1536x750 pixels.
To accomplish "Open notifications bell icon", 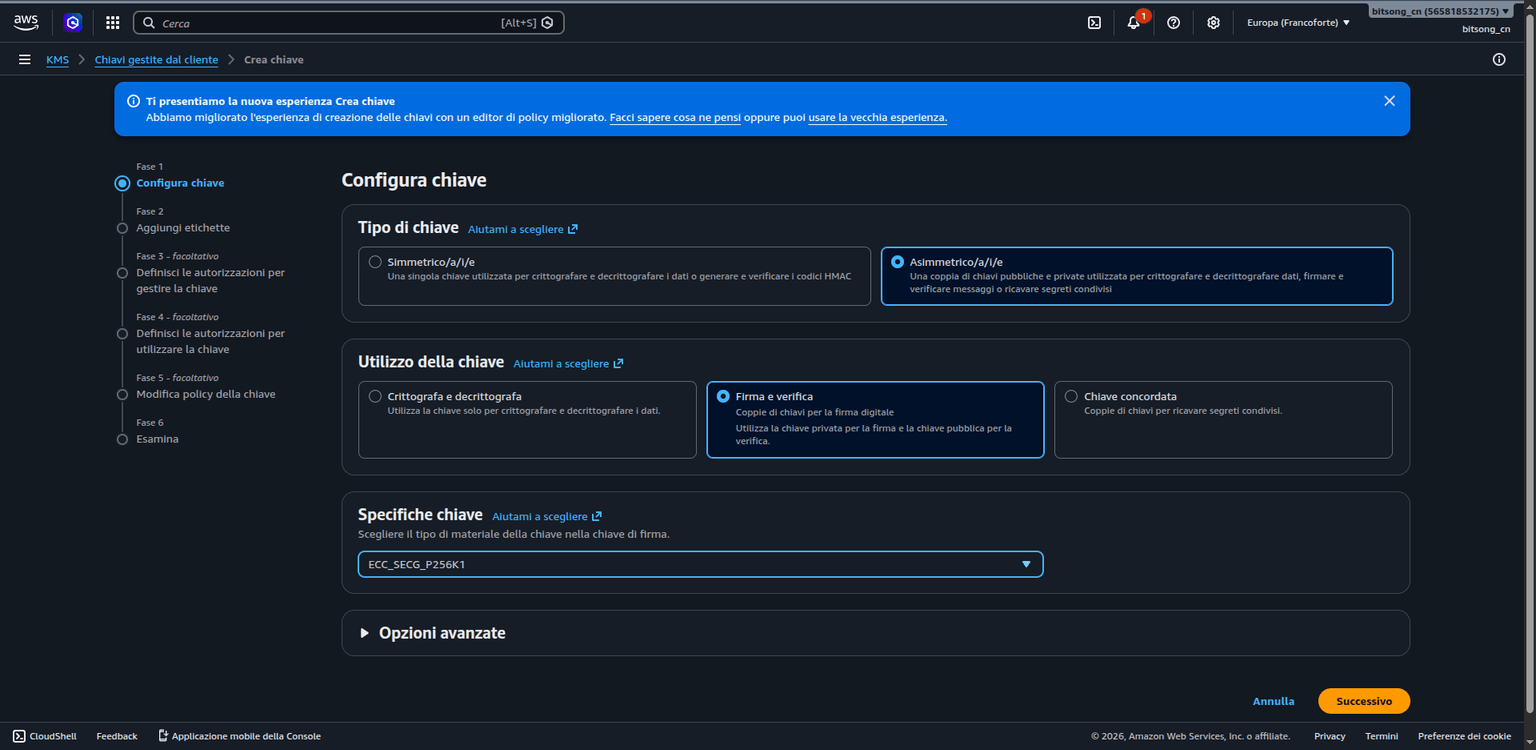I will point(1134,22).
